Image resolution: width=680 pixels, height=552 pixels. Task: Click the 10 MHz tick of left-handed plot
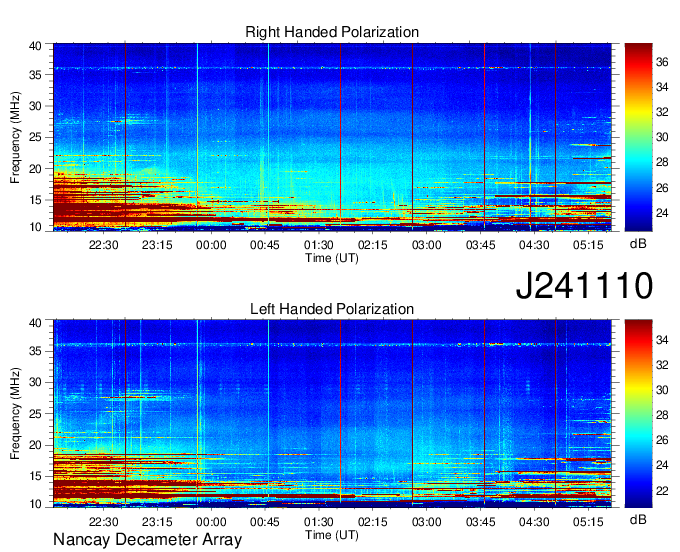point(35,504)
